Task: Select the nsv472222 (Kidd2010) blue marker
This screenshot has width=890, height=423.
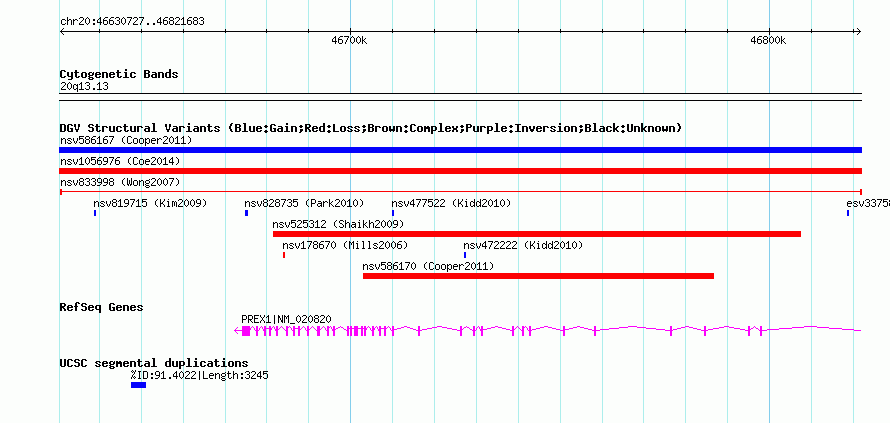Action: [x=465, y=255]
